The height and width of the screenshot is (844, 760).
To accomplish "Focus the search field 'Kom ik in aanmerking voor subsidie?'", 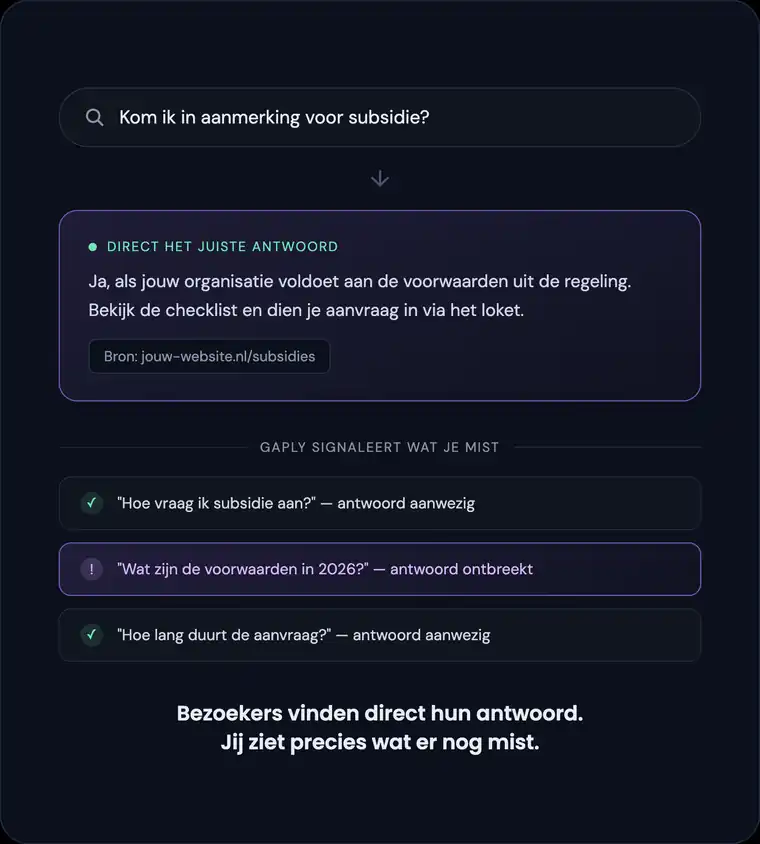I will (380, 117).
